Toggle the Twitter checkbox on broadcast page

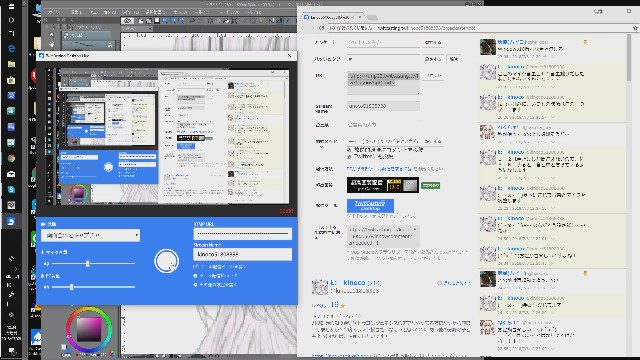coord(349,156)
